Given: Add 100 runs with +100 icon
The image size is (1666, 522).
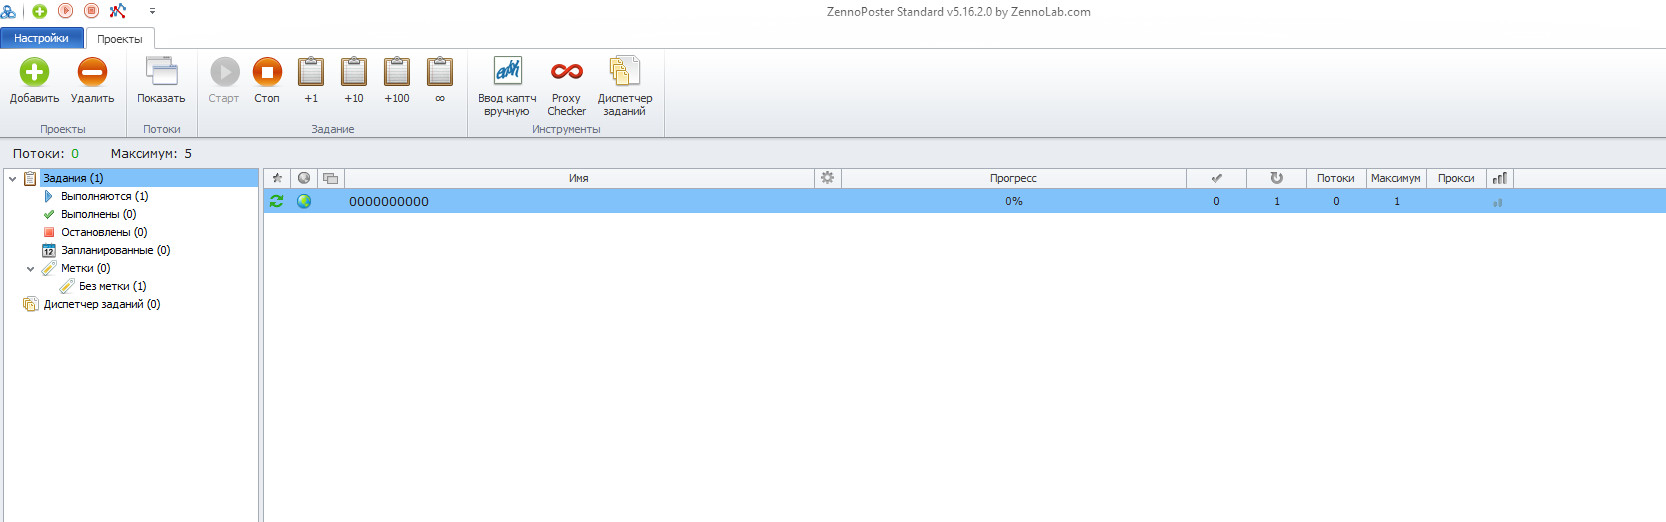Looking at the screenshot, I should pos(397,72).
